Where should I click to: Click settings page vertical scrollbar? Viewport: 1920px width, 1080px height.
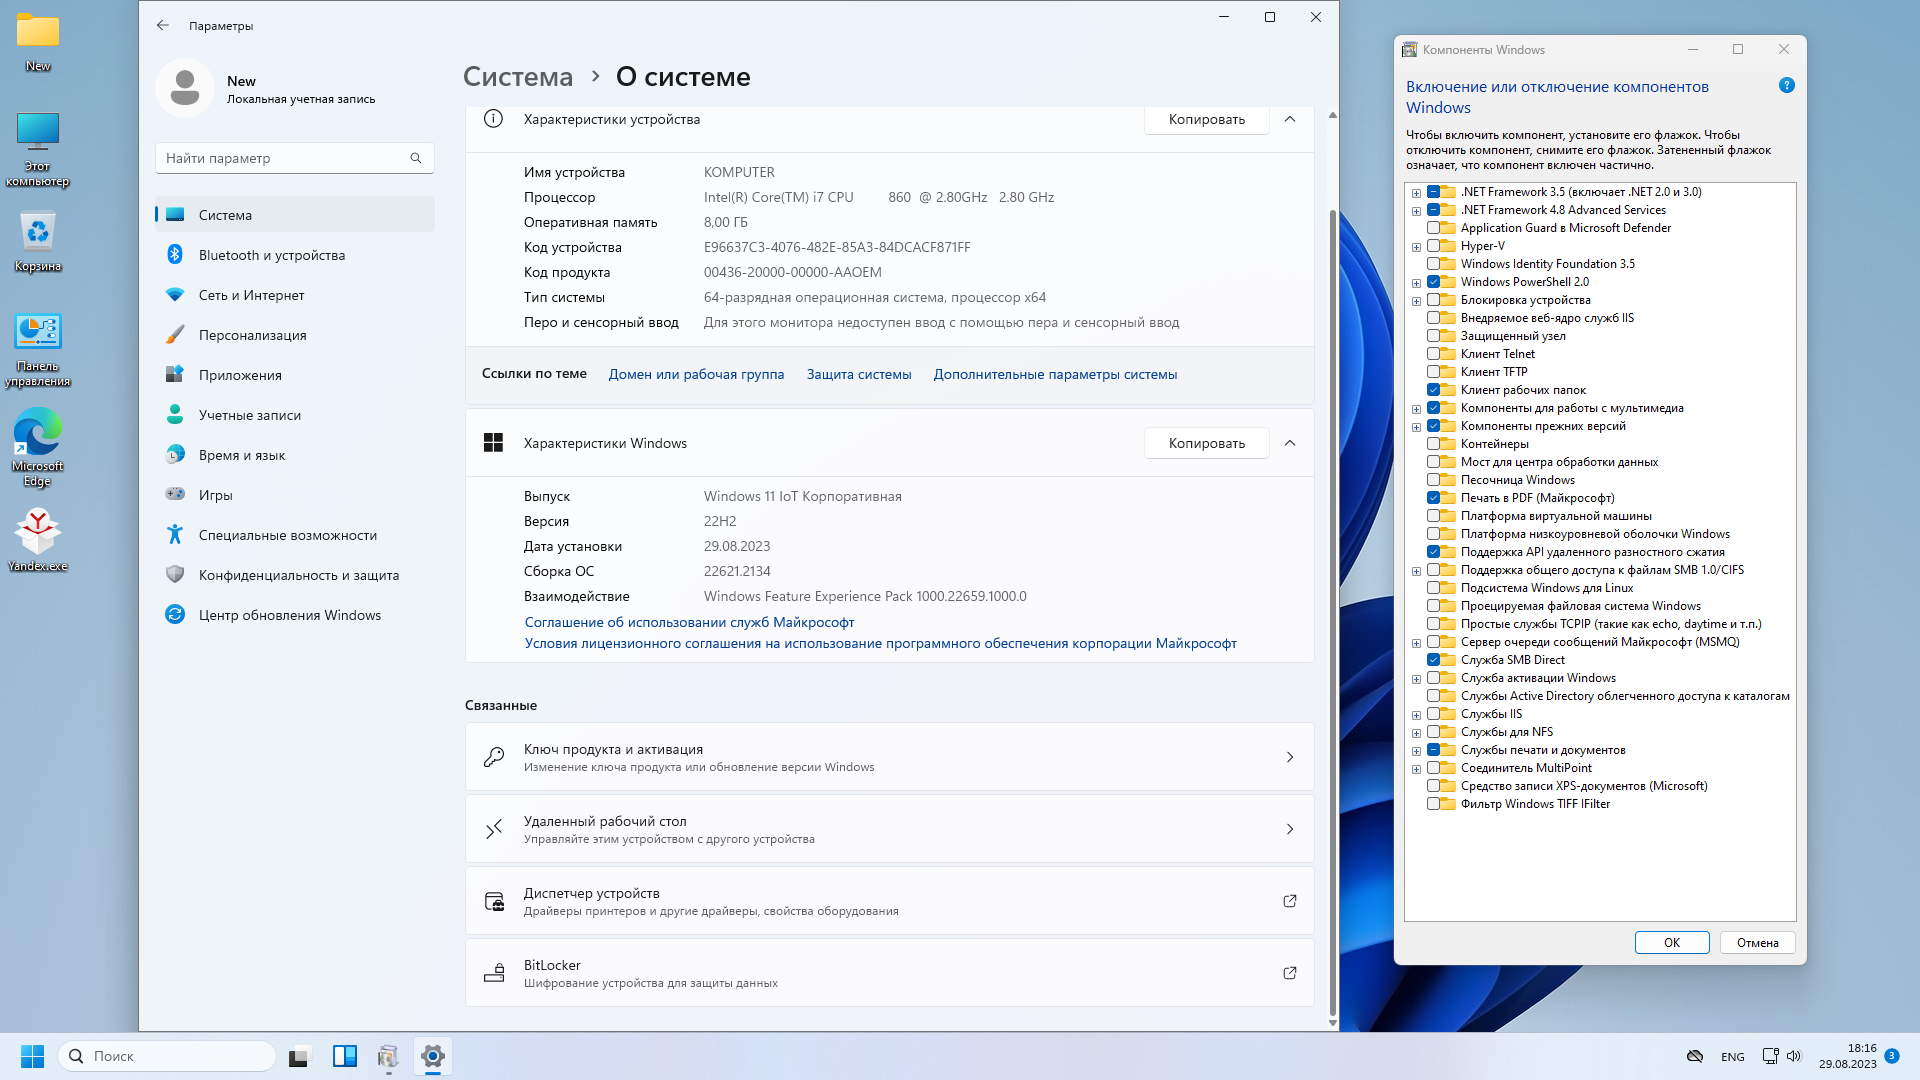point(1332,600)
